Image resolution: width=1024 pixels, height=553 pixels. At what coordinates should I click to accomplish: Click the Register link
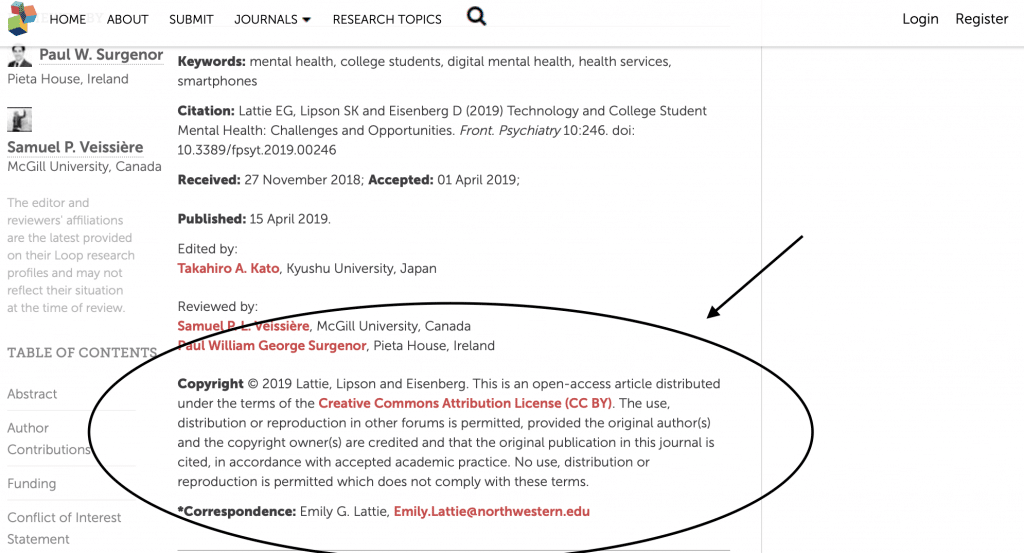(982, 19)
